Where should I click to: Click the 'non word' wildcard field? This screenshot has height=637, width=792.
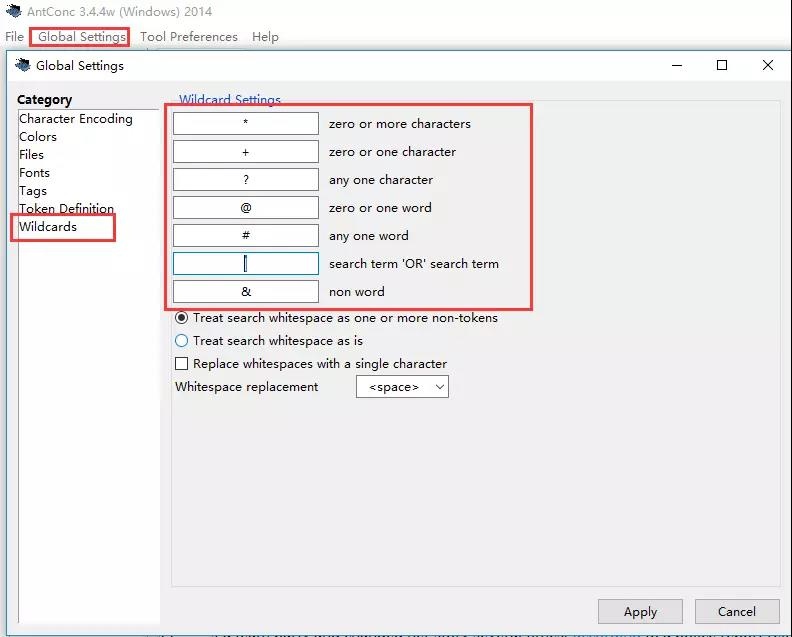246,292
